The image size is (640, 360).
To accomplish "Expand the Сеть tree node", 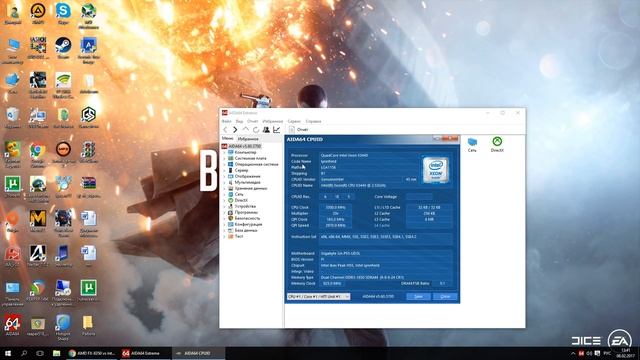I will coord(224,194).
